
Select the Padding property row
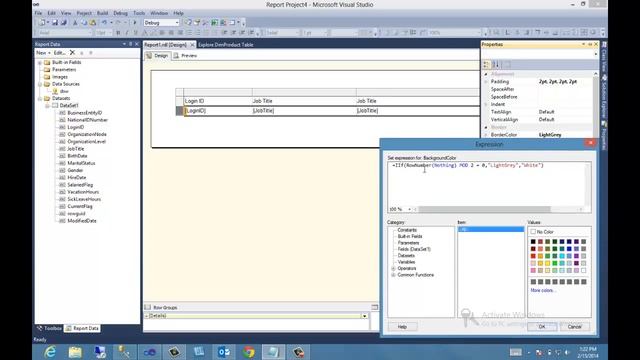tap(538, 82)
